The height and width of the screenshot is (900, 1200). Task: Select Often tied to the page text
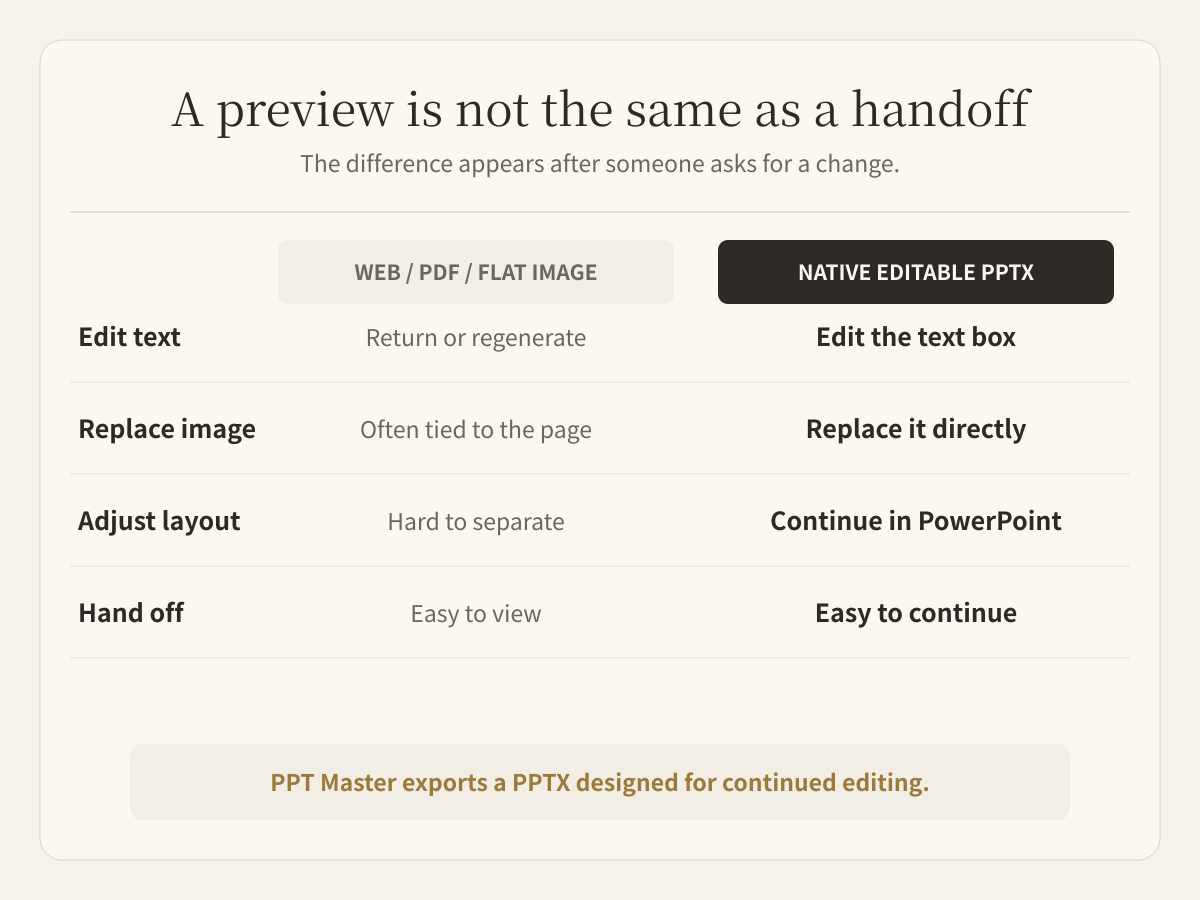(476, 430)
